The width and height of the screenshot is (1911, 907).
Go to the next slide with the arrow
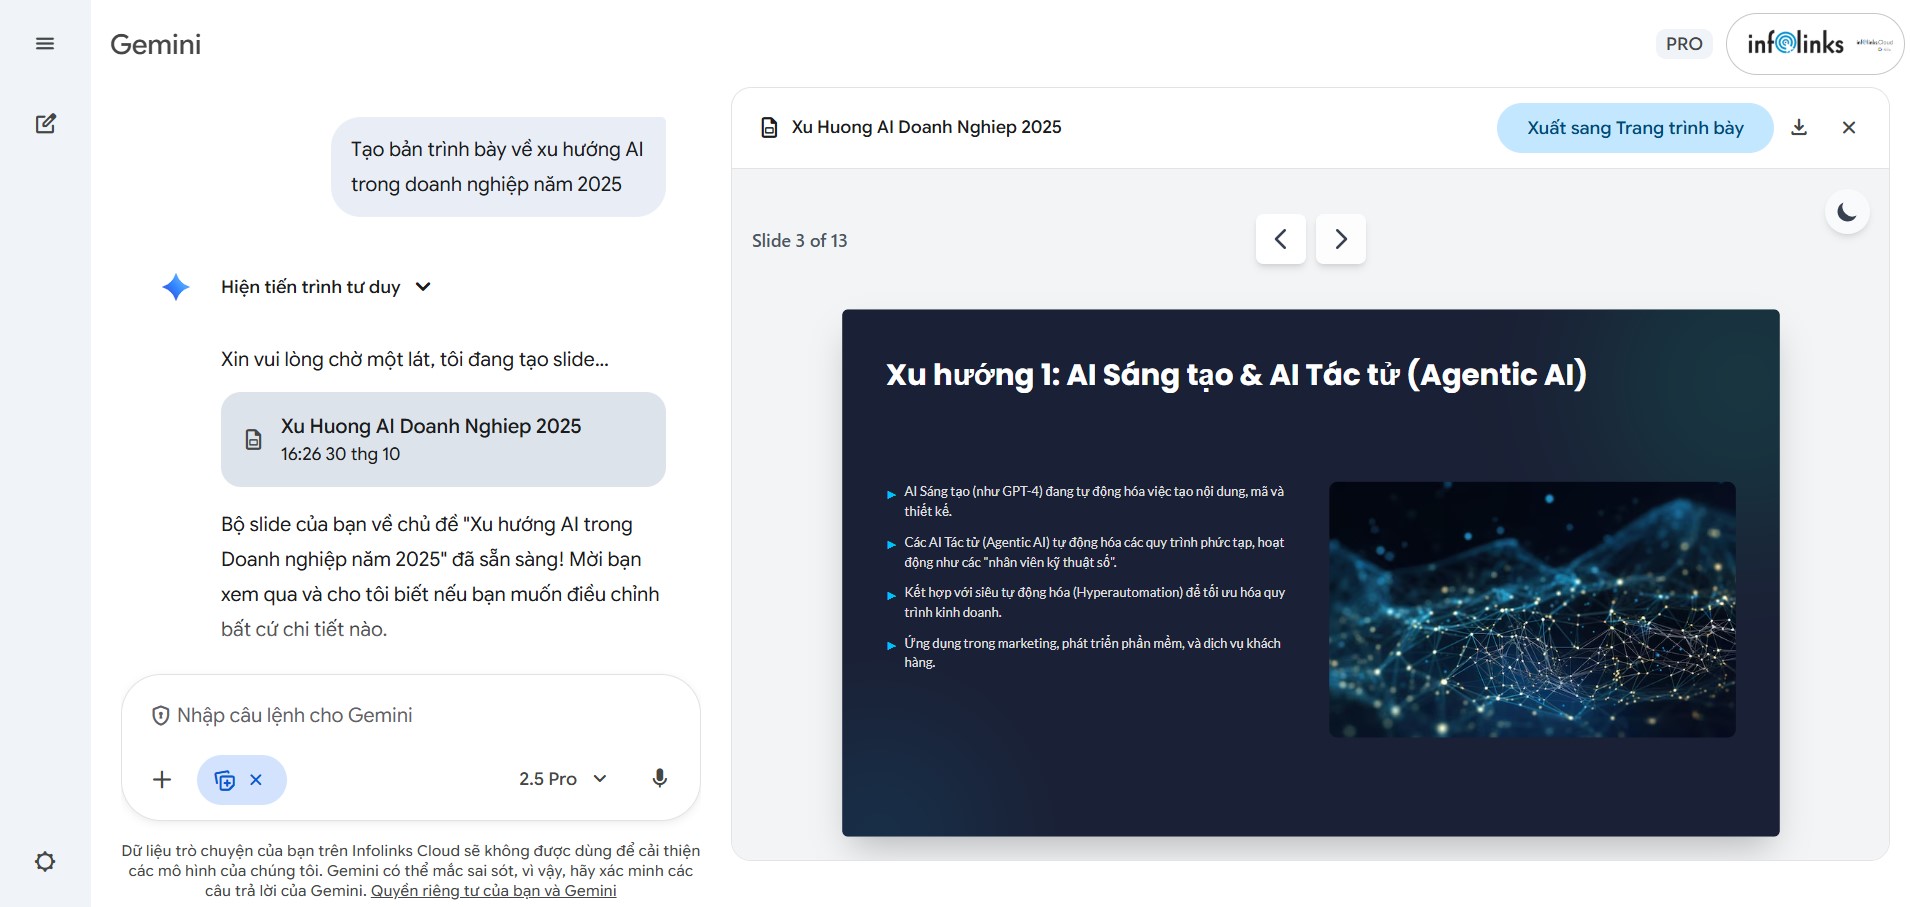tap(1340, 239)
